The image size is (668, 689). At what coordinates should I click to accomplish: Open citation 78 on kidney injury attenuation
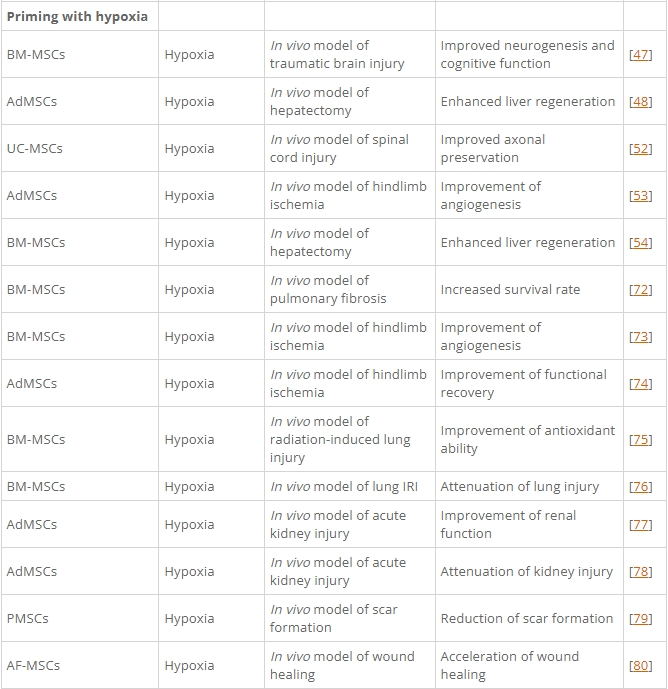point(640,571)
